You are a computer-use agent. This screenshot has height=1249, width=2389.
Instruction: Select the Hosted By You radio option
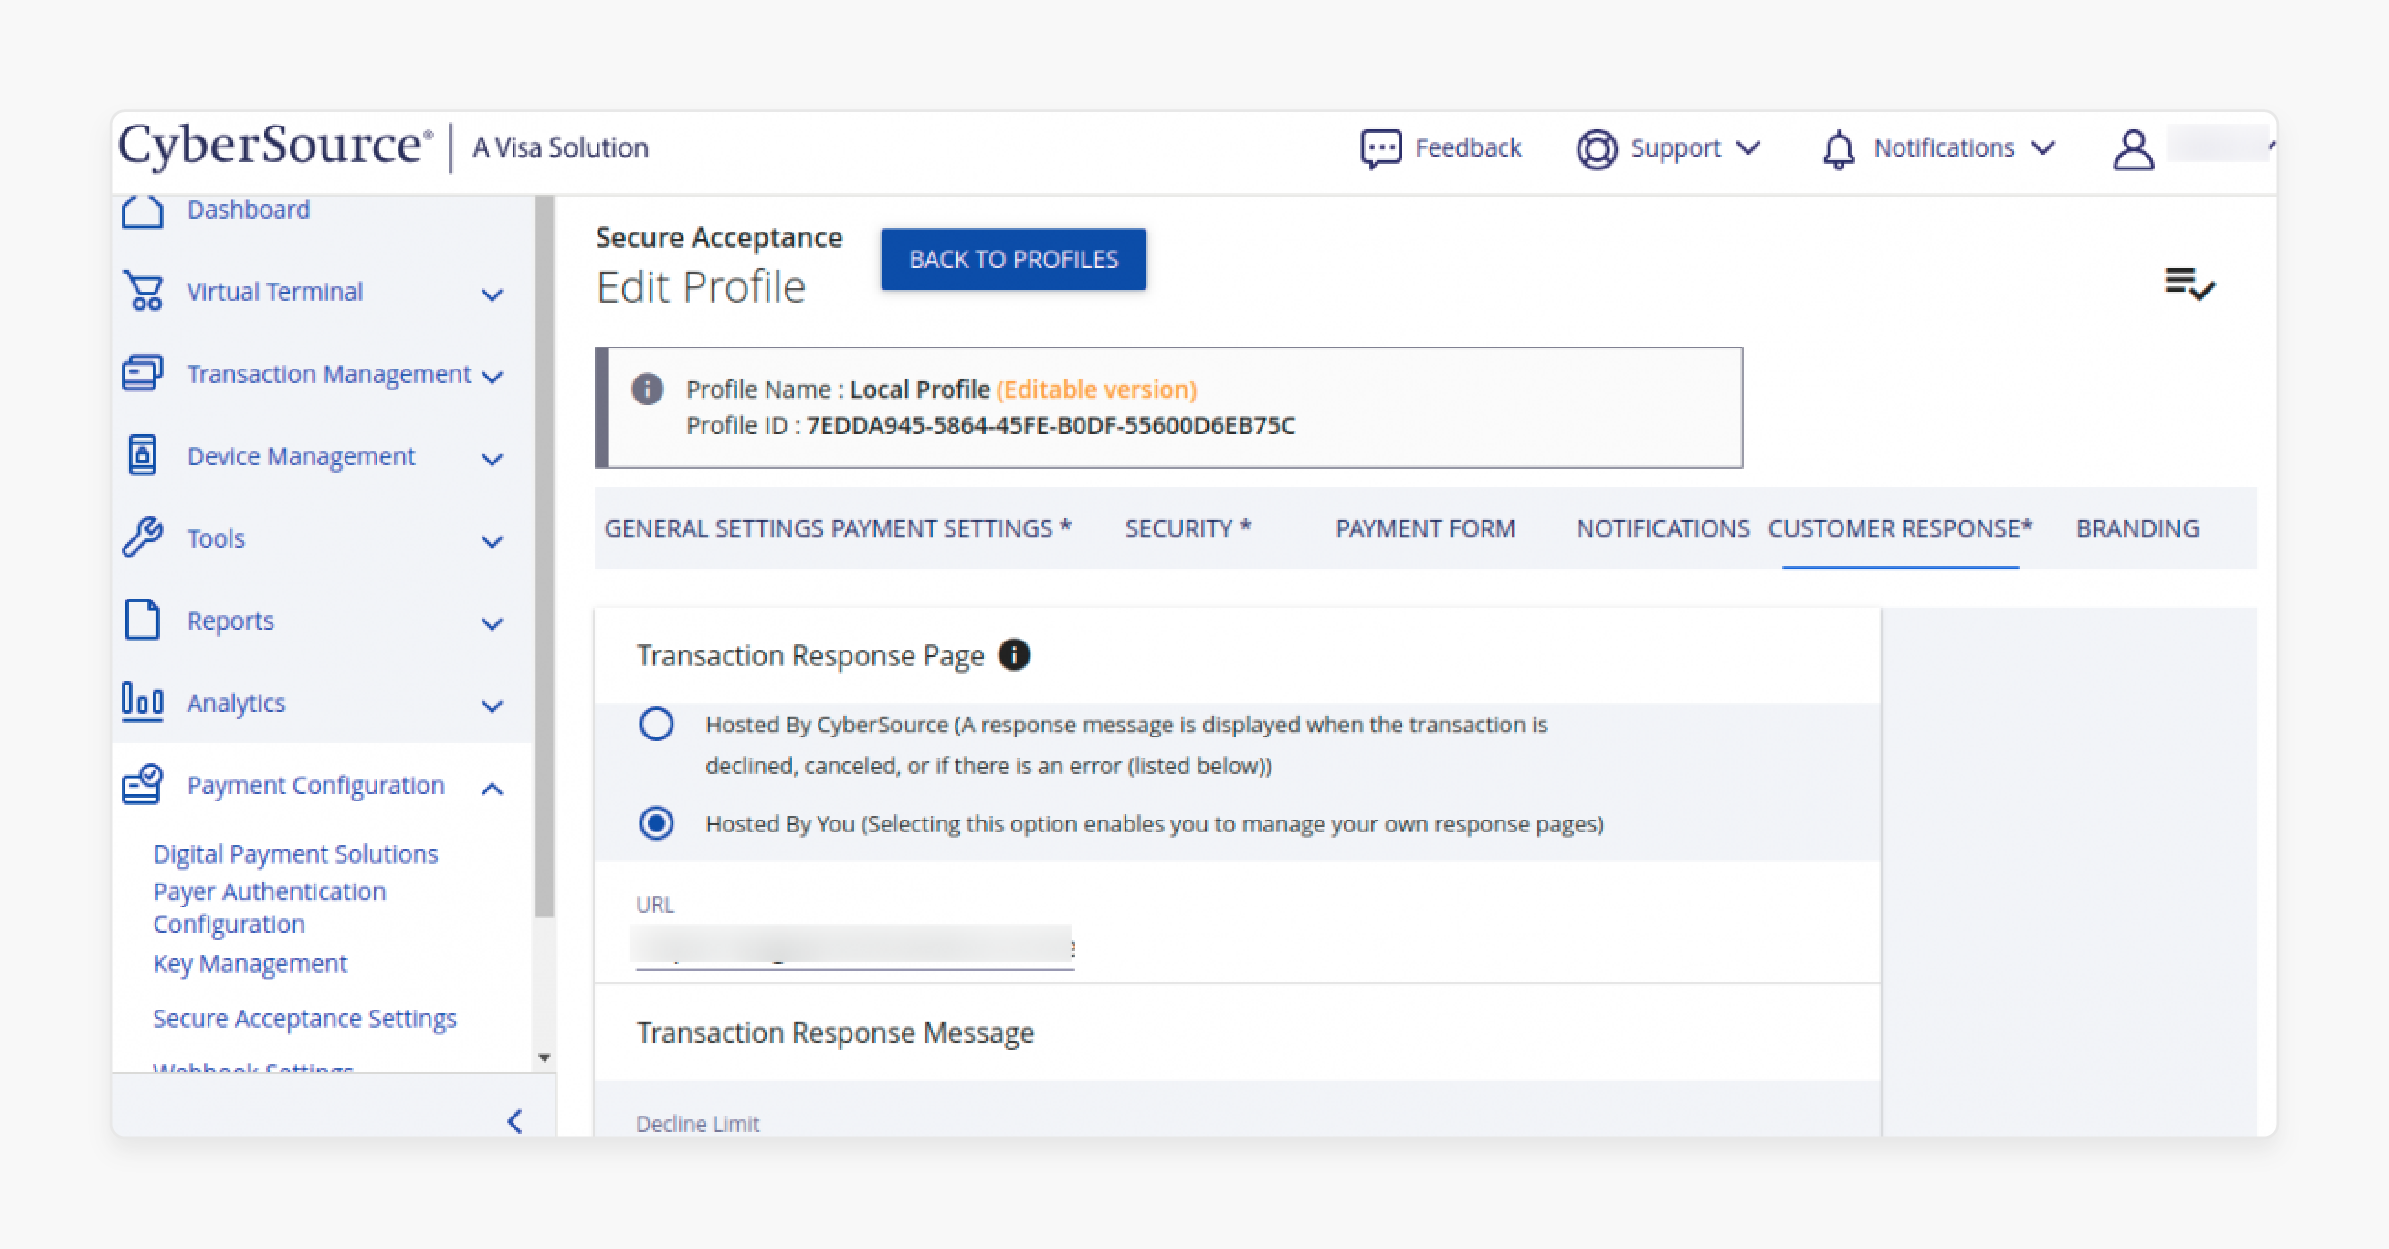[x=656, y=823]
